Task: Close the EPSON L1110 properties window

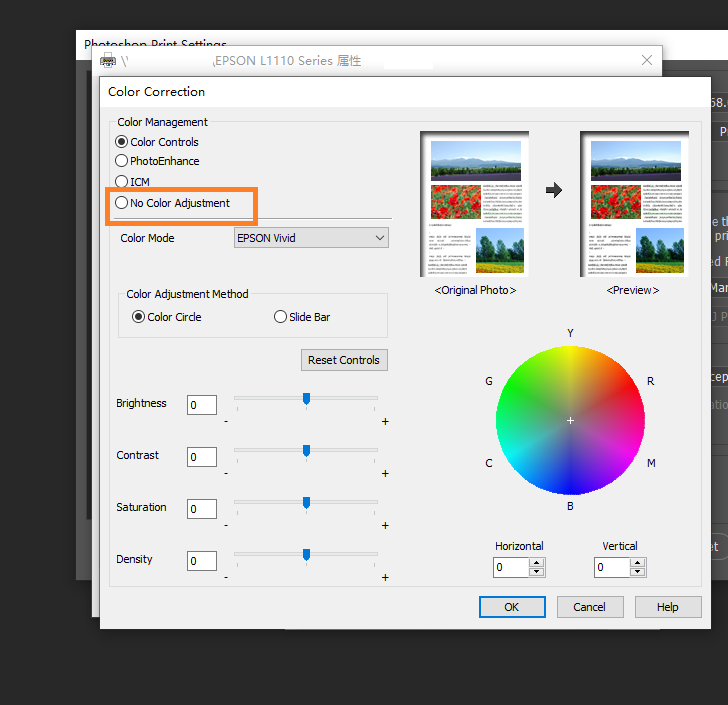Action: 647,61
